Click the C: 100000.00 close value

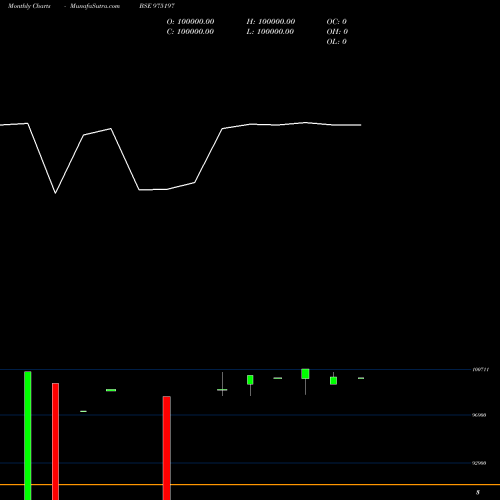[x=190, y=32]
